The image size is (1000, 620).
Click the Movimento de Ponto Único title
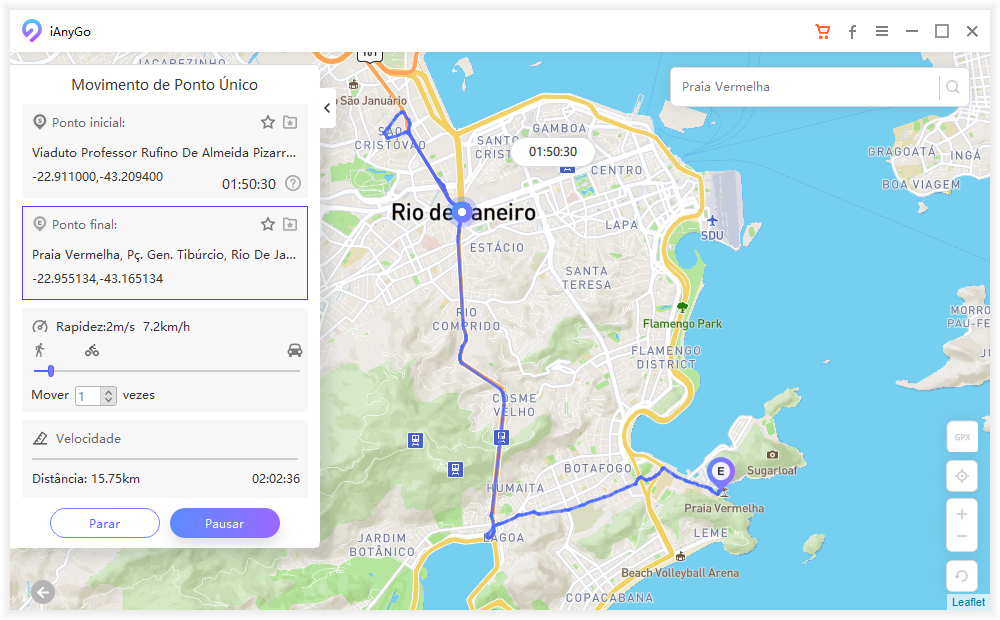(x=165, y=85)
